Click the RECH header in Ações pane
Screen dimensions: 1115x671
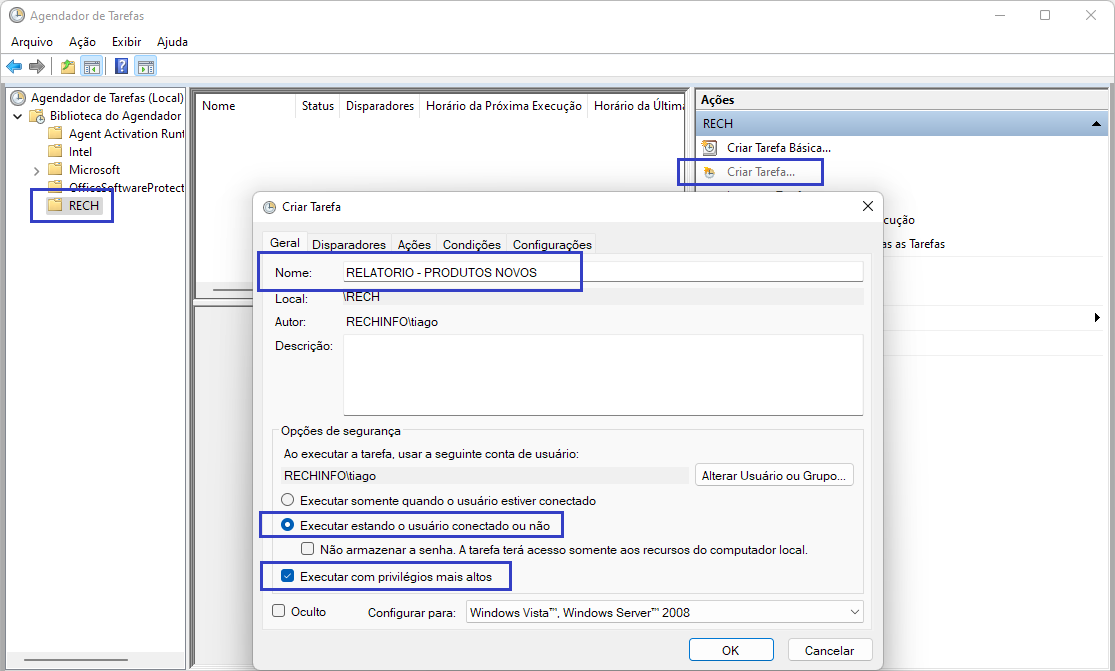click(x=901, y=124)
